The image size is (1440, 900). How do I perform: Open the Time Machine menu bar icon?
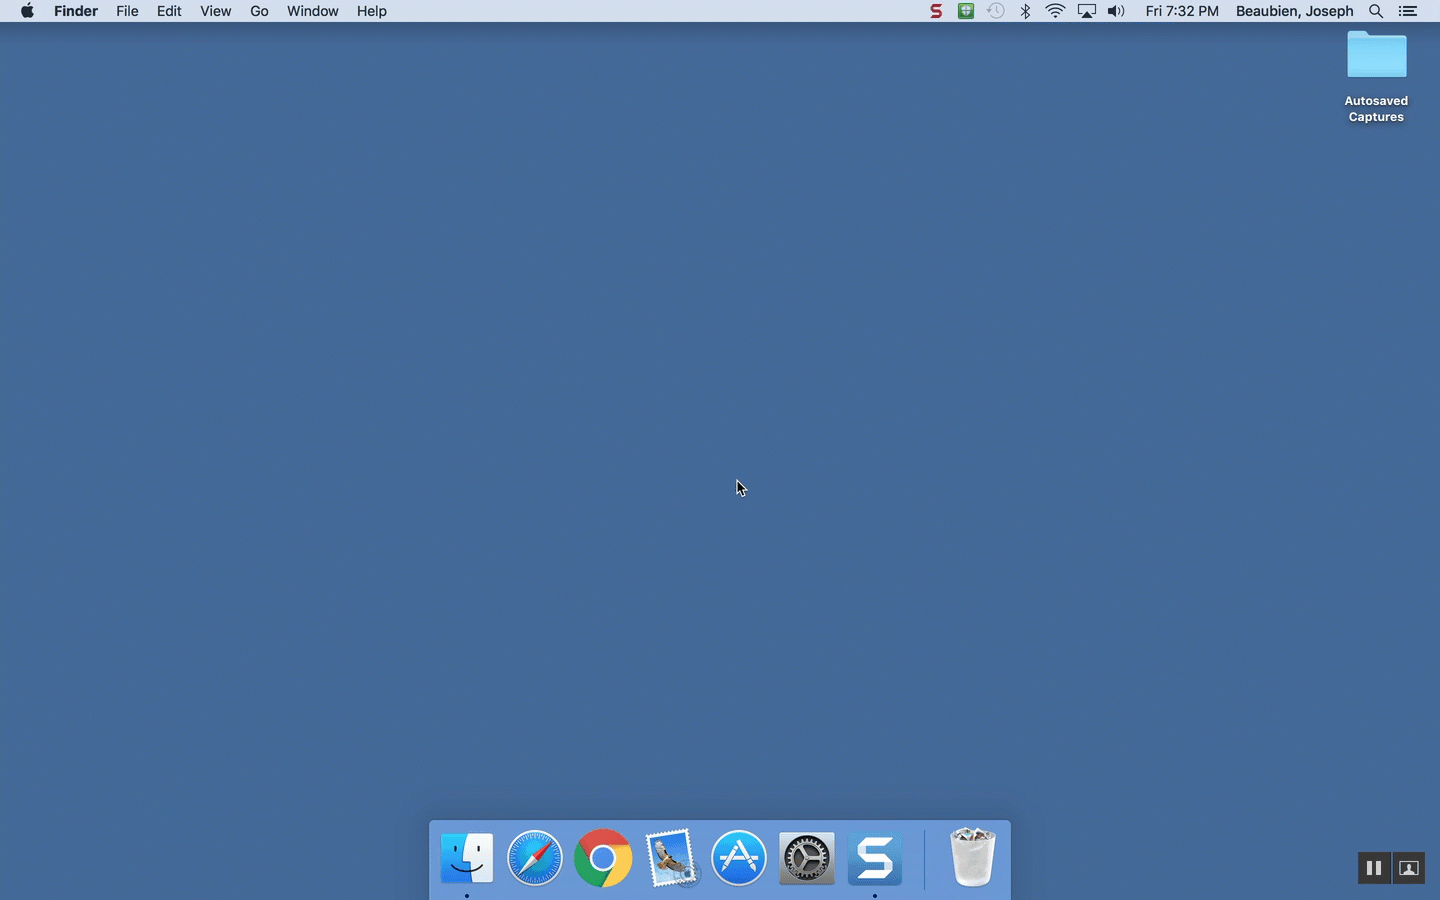[996, 11]
